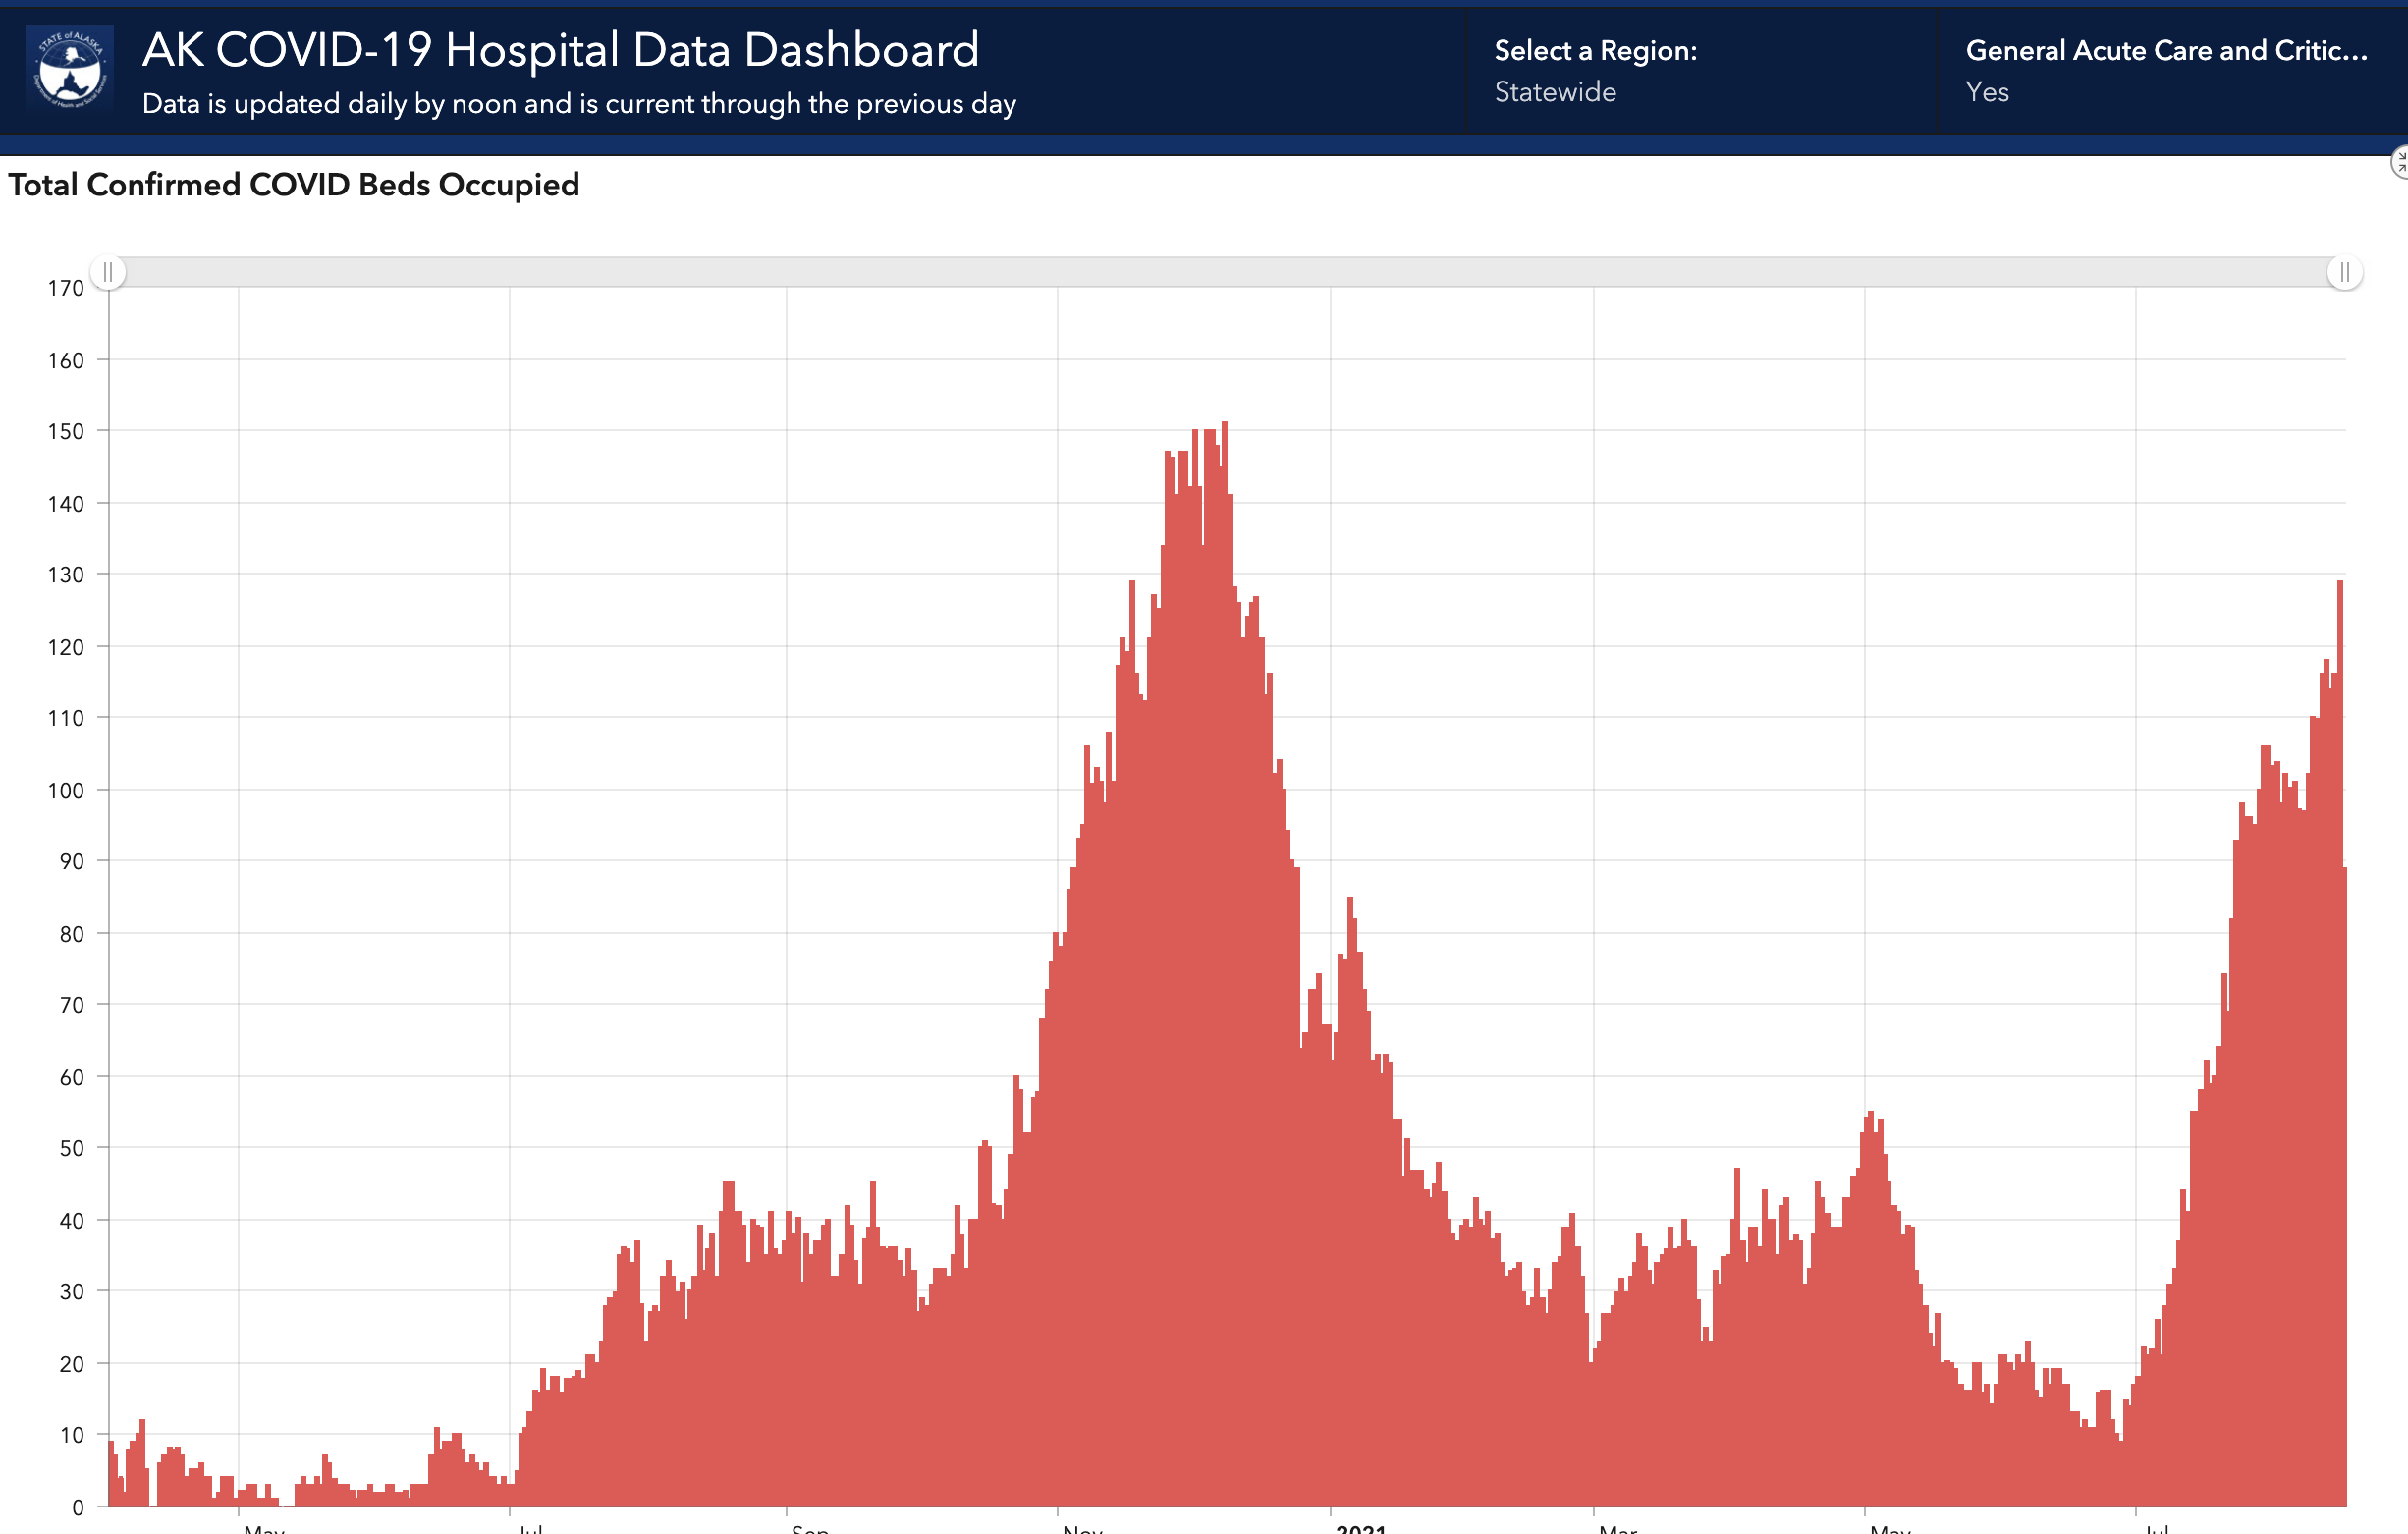The image size is (2408, 1534).
Task: Click the gray date range slider track
Action: tap(1226, 272)
